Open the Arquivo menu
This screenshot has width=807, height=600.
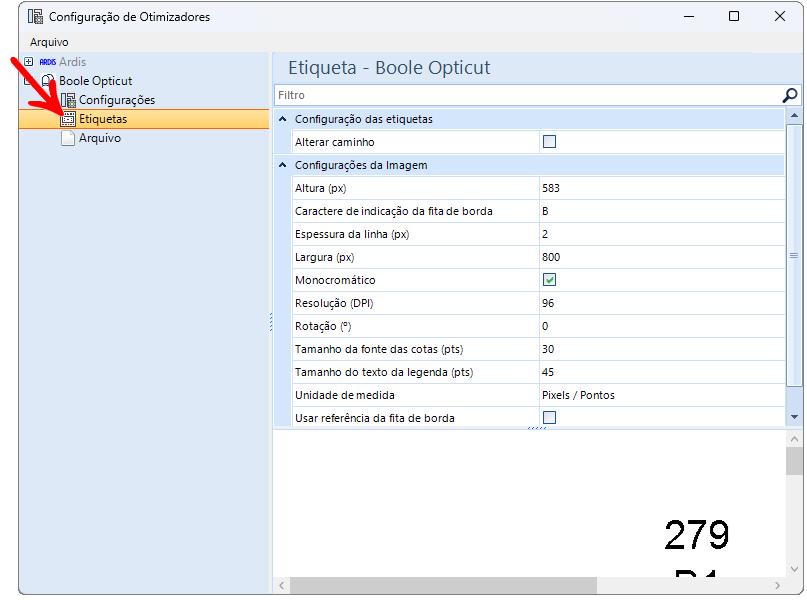click(49, 42)
